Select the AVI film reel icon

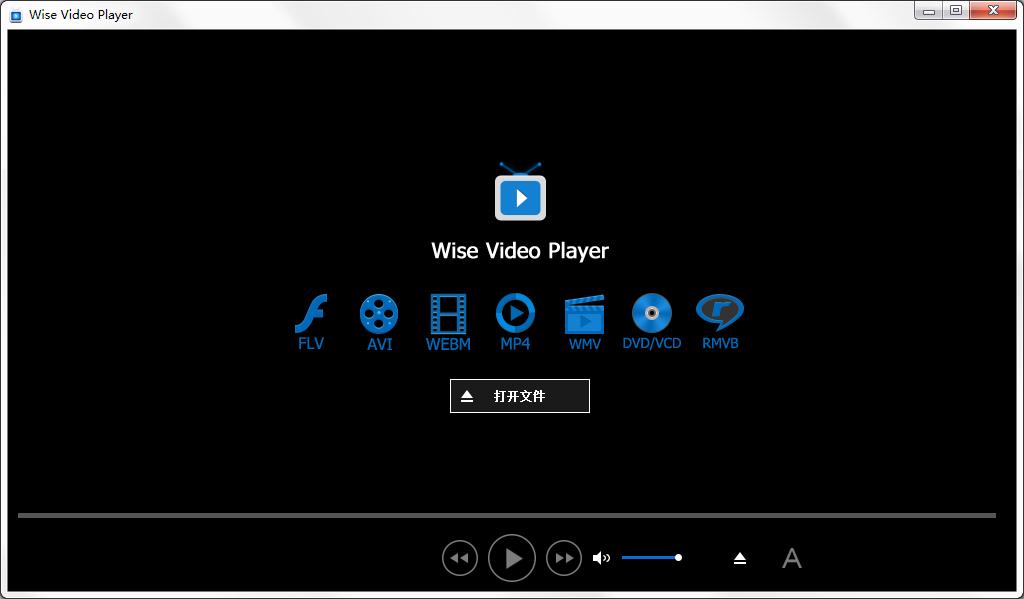pos(379,314)
